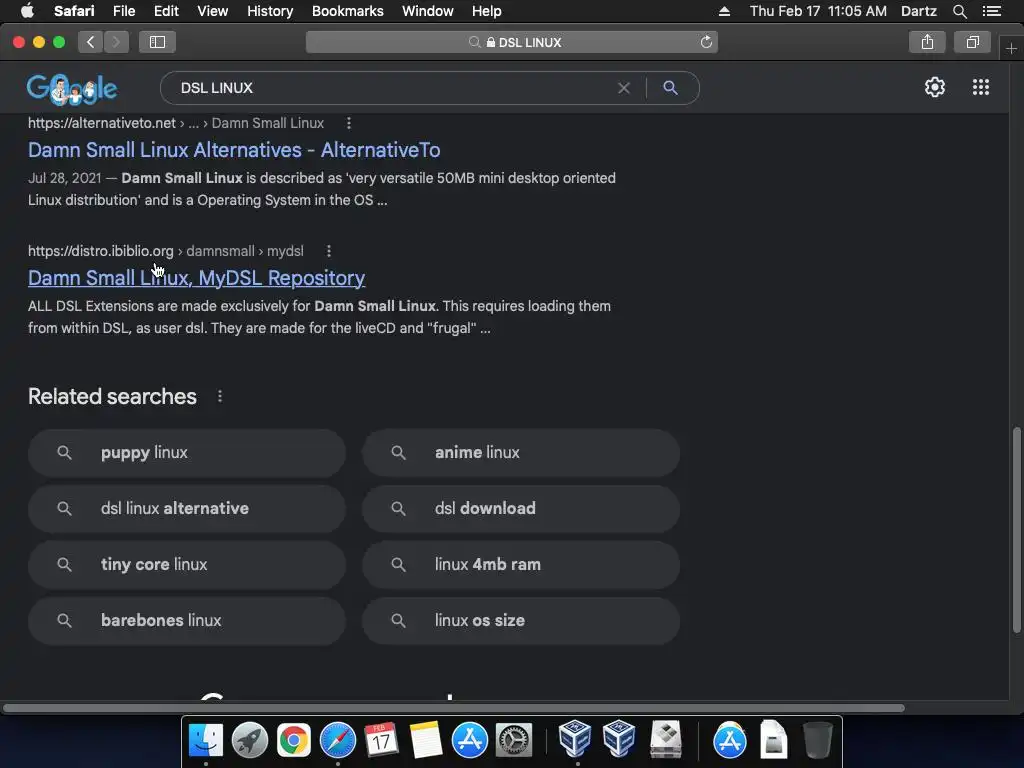Click Spotlight search icon in menu bar

pyautogui.click(x=959, y=11)
